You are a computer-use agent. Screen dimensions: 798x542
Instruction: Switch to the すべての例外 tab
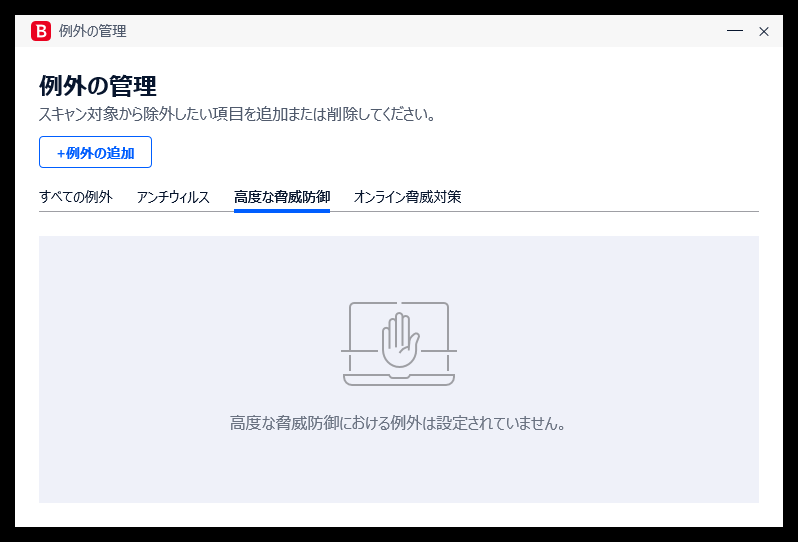click(76, 197)
